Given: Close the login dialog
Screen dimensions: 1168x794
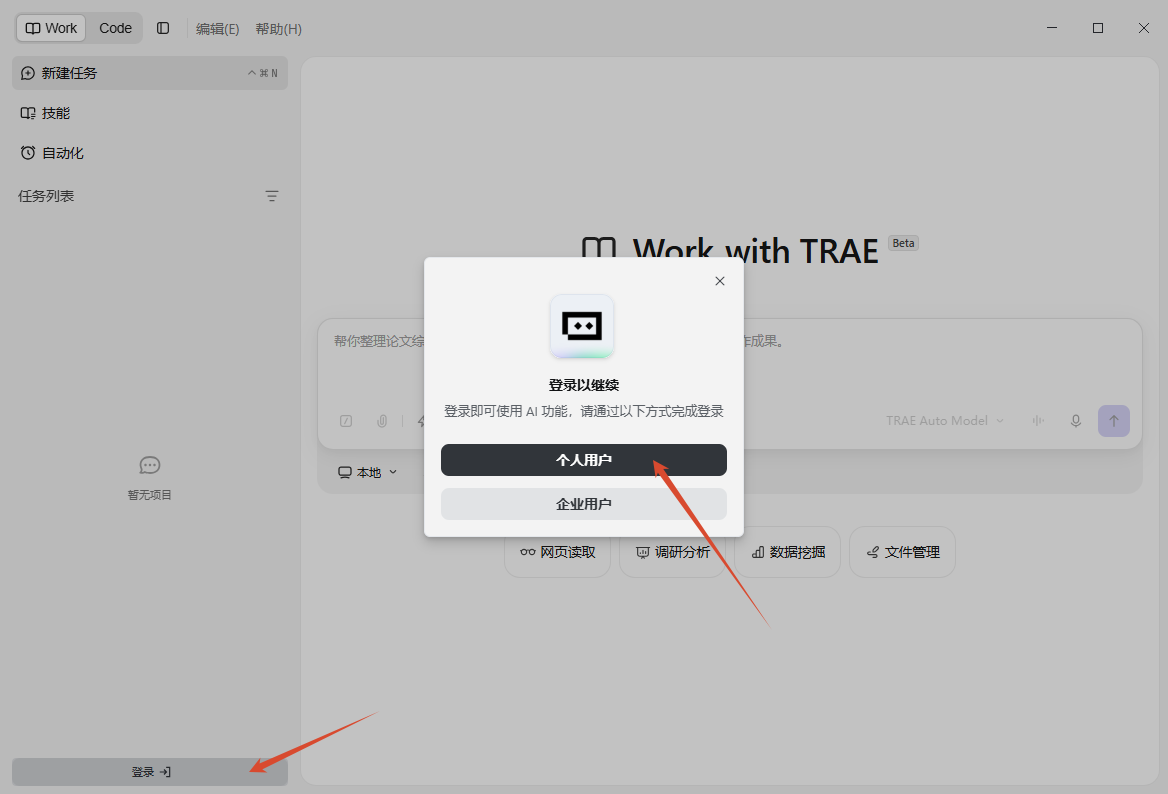Looking at the screenshot, I should (x=720, y=281).
